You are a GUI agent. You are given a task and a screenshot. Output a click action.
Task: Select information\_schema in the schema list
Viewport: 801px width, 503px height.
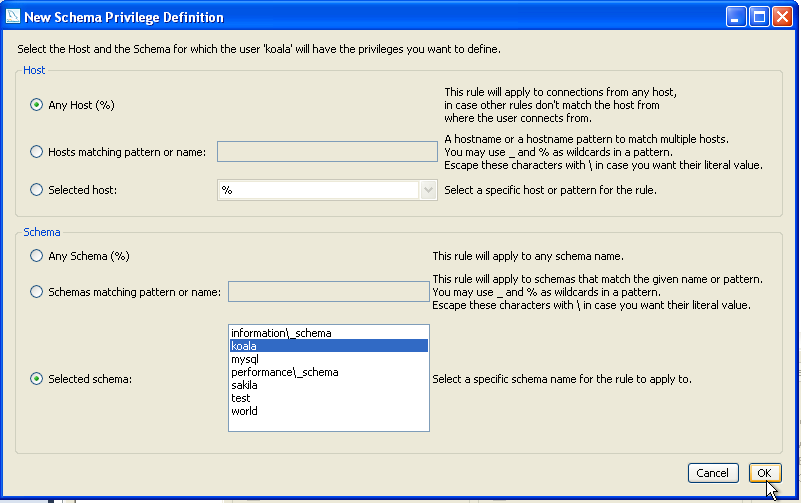pos(281,333)
